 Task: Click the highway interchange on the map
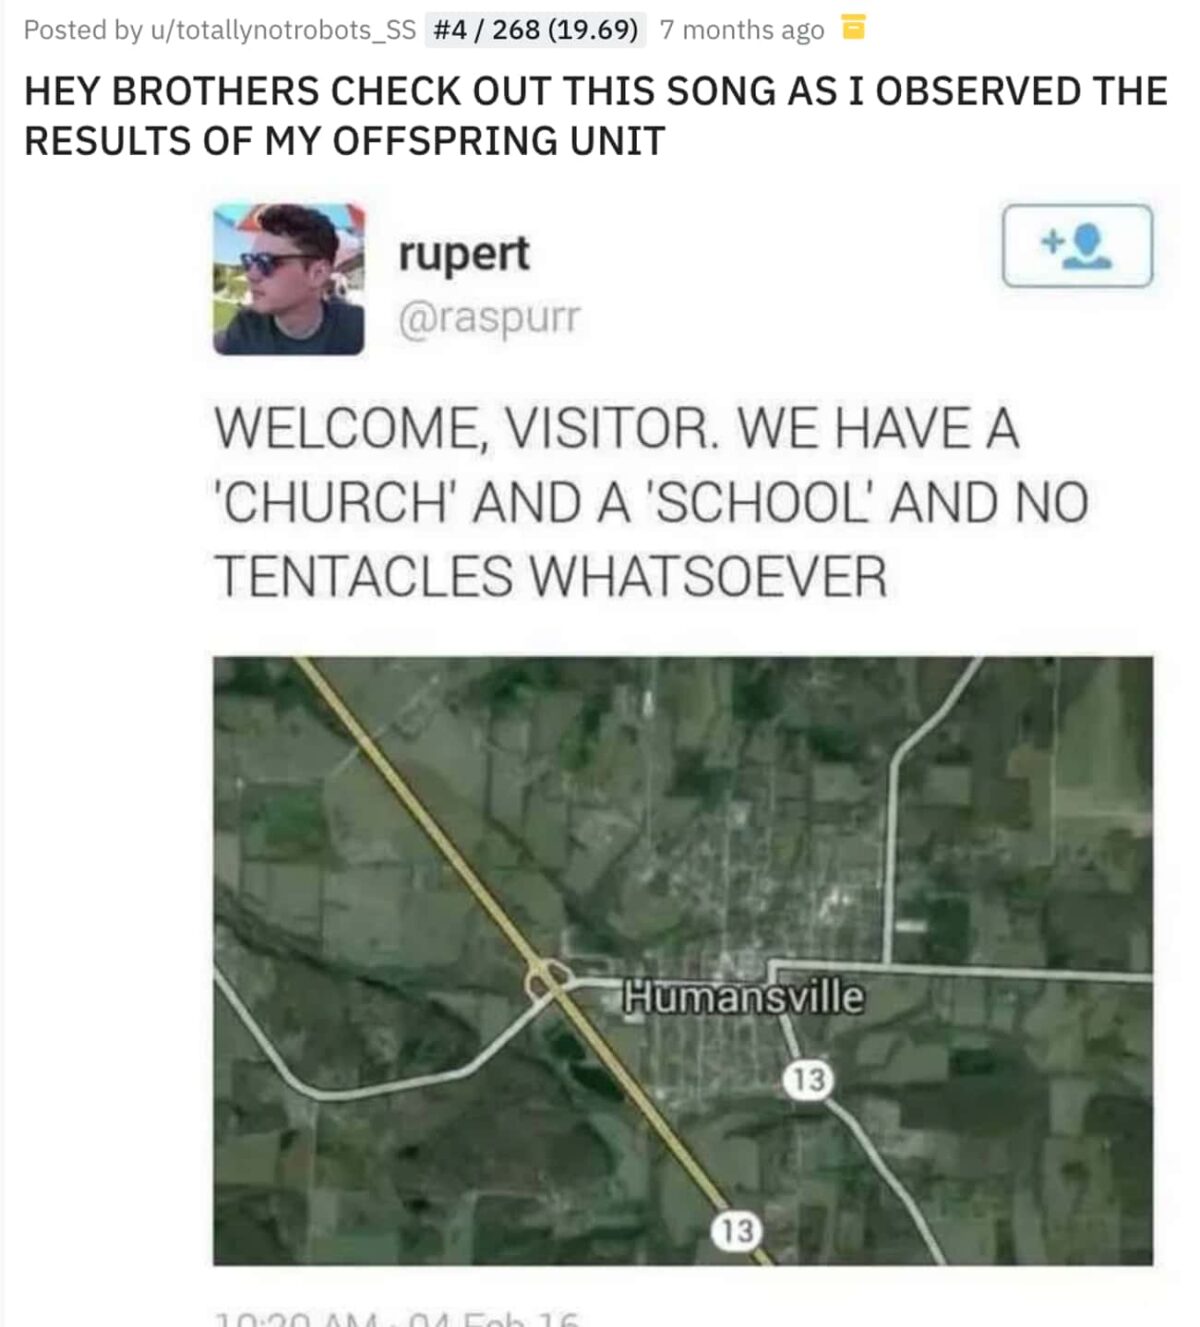[549, 974]
